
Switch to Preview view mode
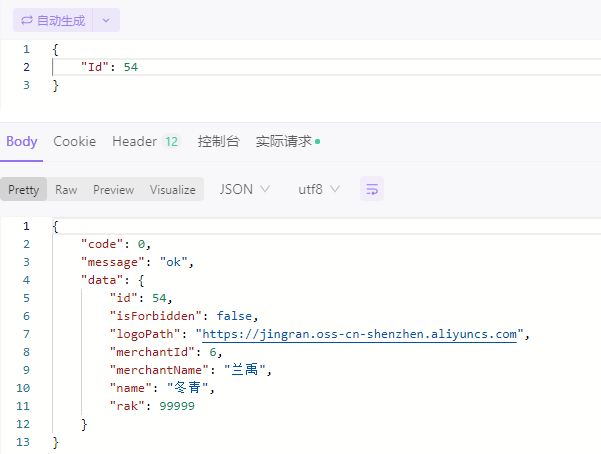(113, 189)
